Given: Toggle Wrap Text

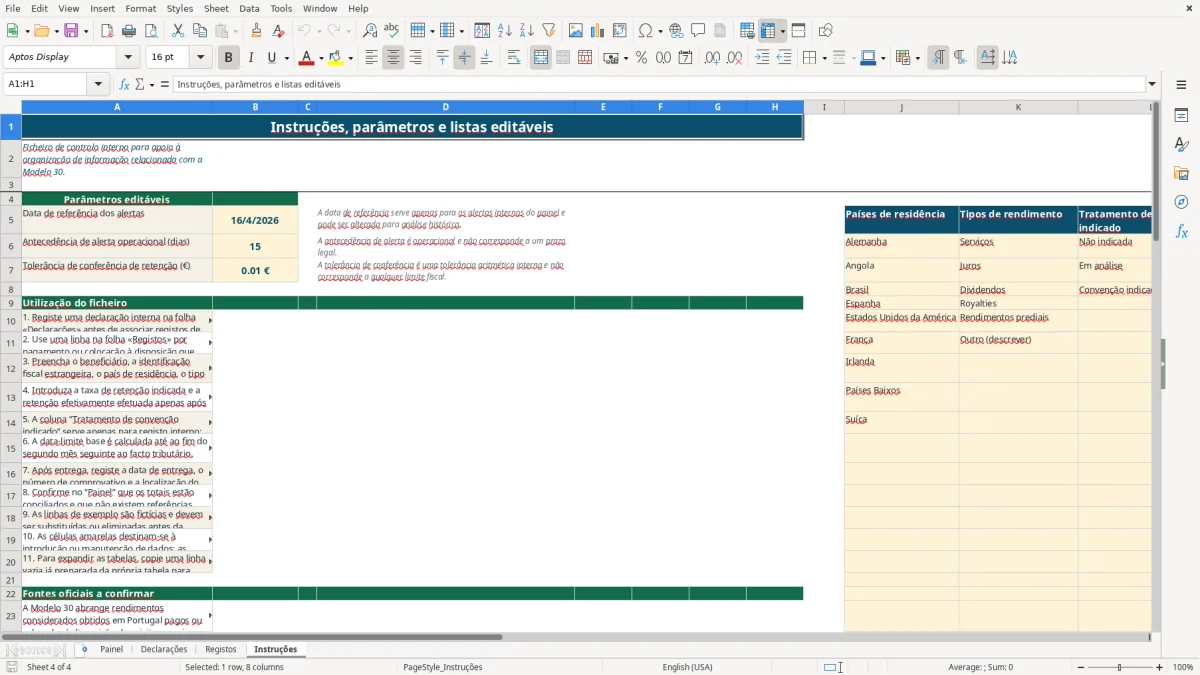Looking at the screenshot, I should tap(514, 58).
